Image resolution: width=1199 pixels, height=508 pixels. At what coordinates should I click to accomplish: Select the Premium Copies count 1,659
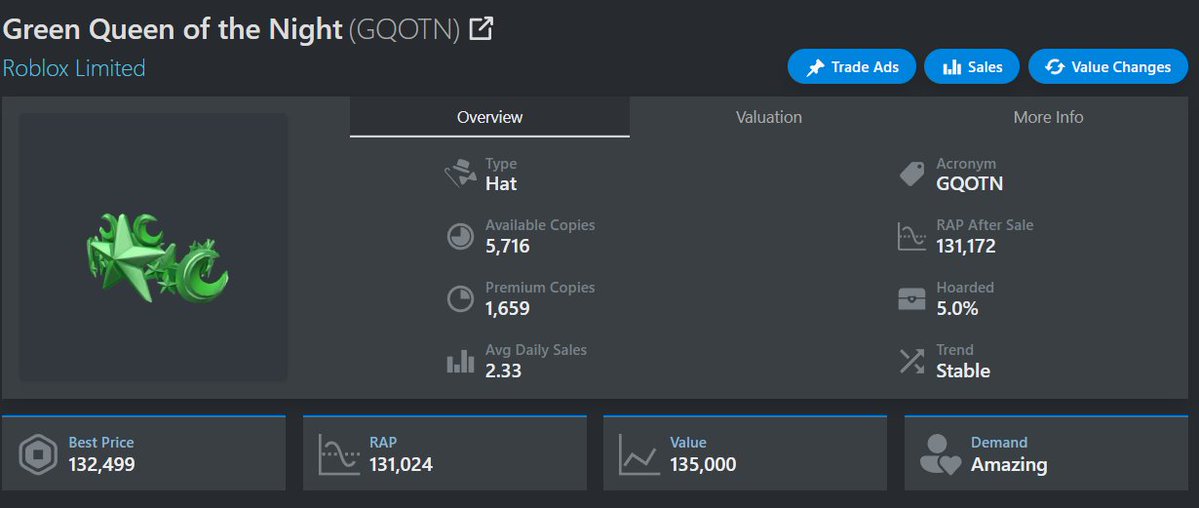coord(507,308)
